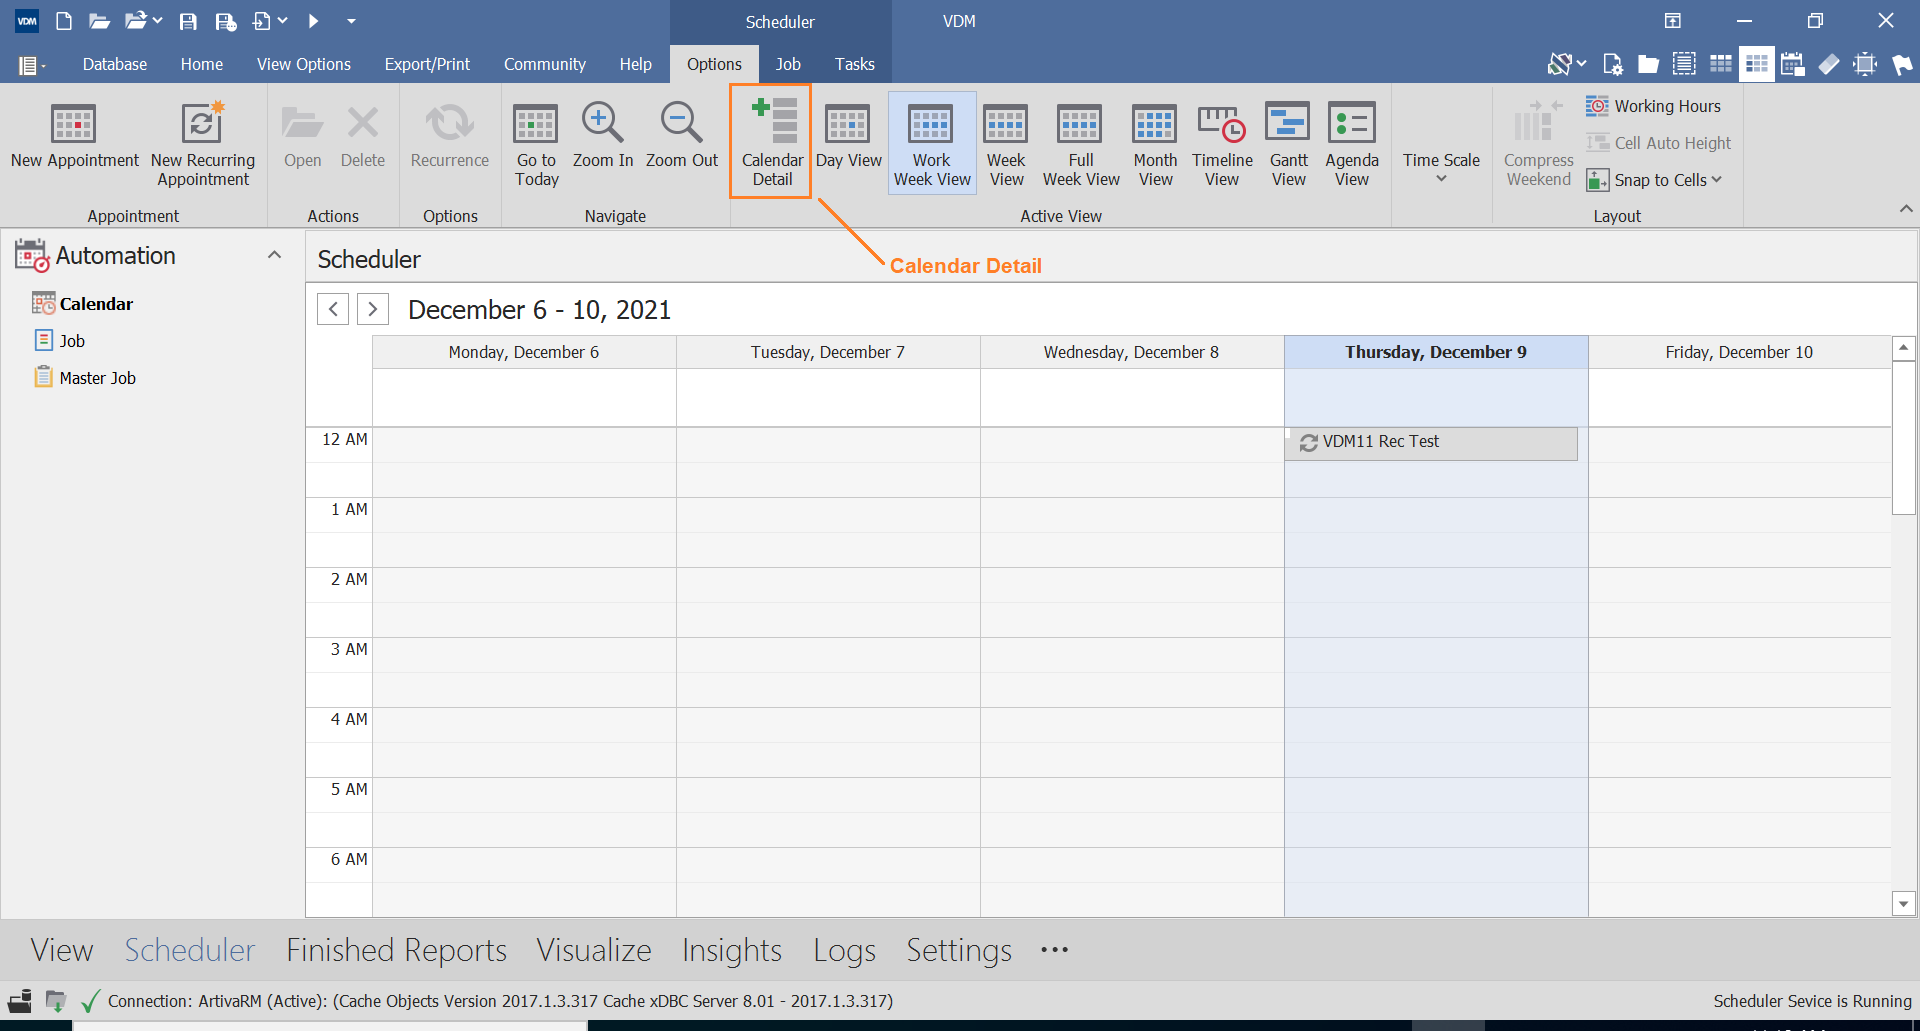The height and width of the screenshot is (1031, 1920).
Task: Switch to Full Week View
Action: [x=1081, y=145]
